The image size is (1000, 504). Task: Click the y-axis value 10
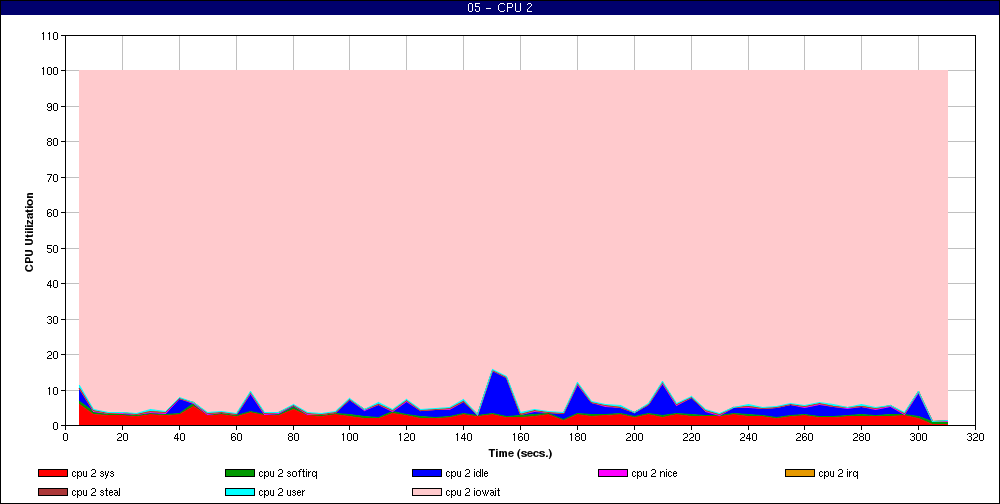click(53, 390)
